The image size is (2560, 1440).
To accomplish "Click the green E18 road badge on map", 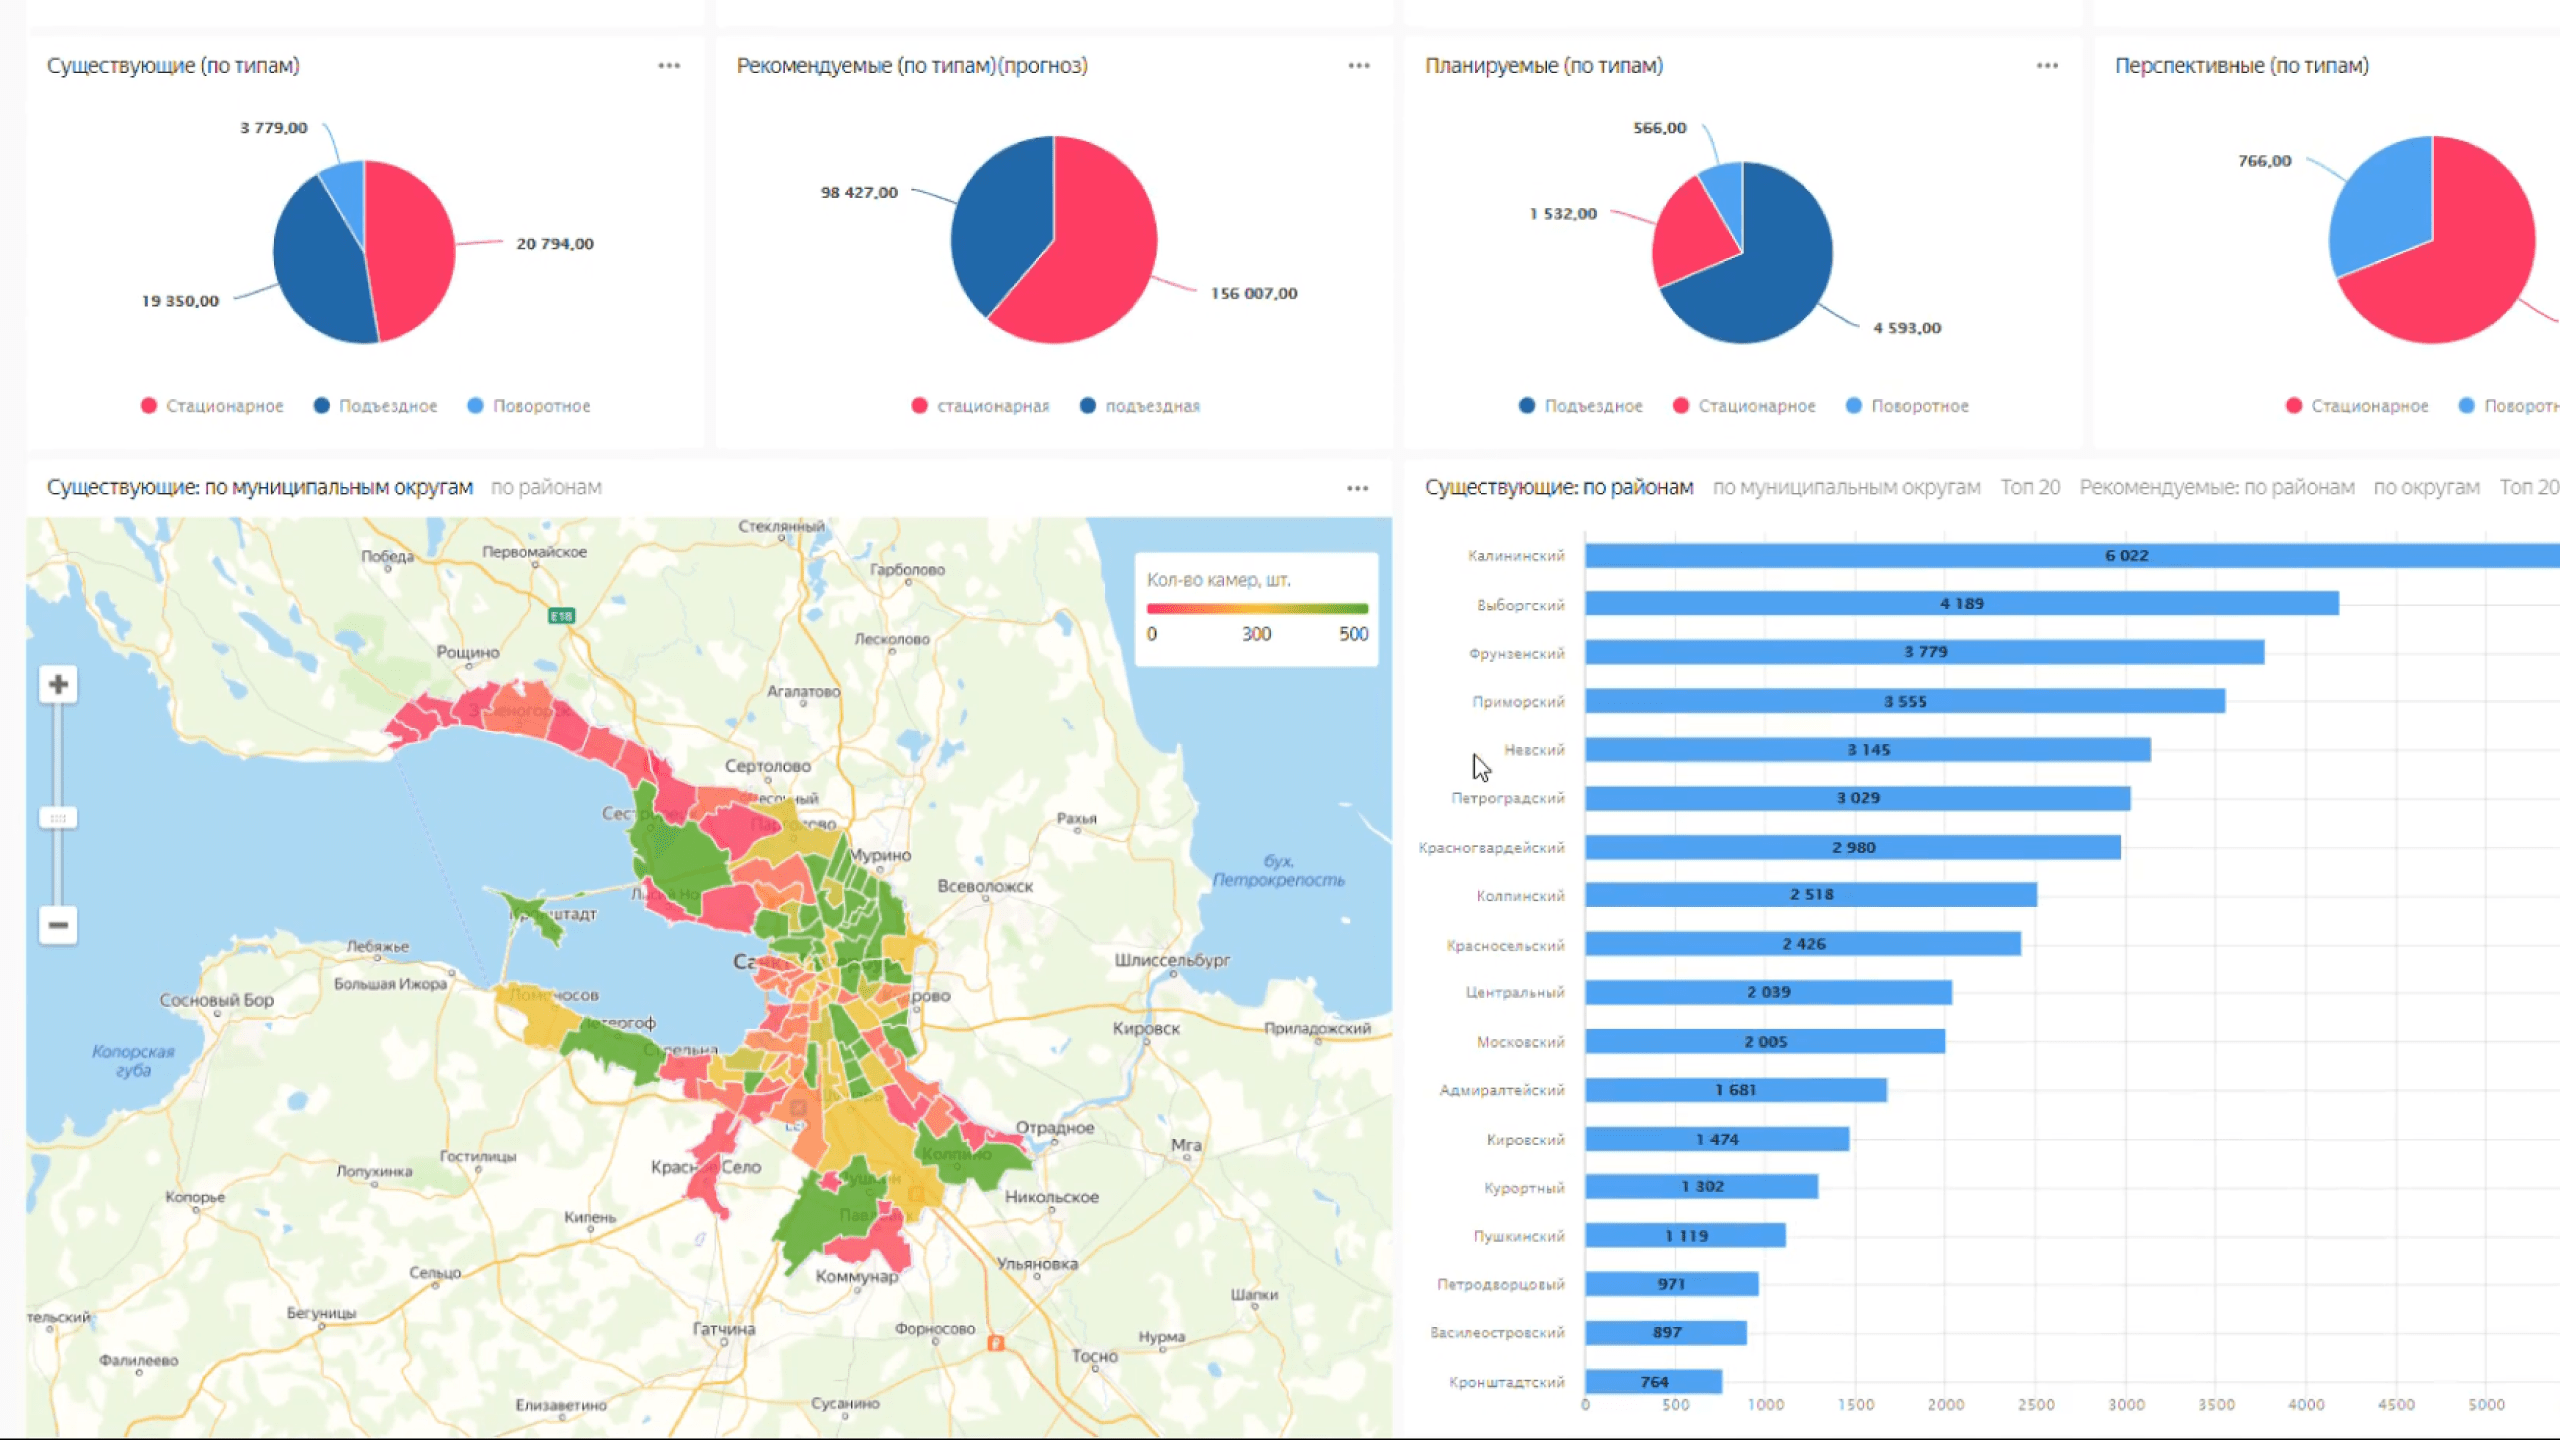I will coord(562,616).
